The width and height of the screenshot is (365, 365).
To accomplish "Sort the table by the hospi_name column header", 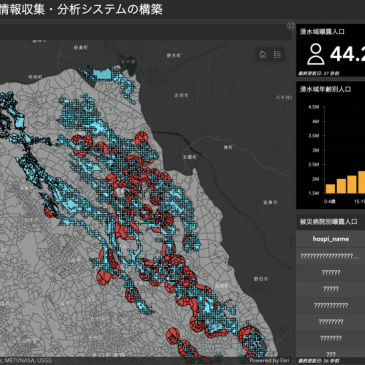I will (331, 239).
